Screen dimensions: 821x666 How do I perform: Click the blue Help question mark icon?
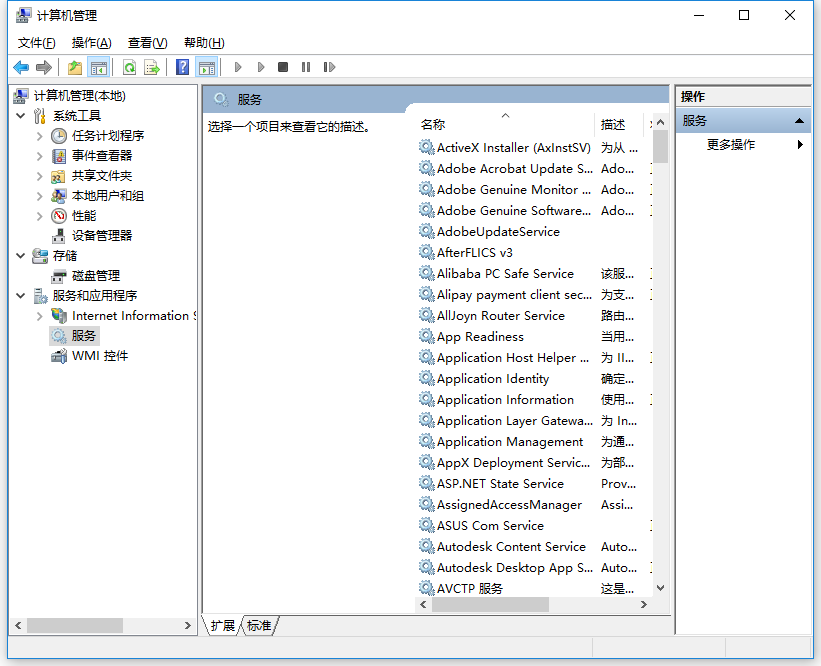[182, 67]
